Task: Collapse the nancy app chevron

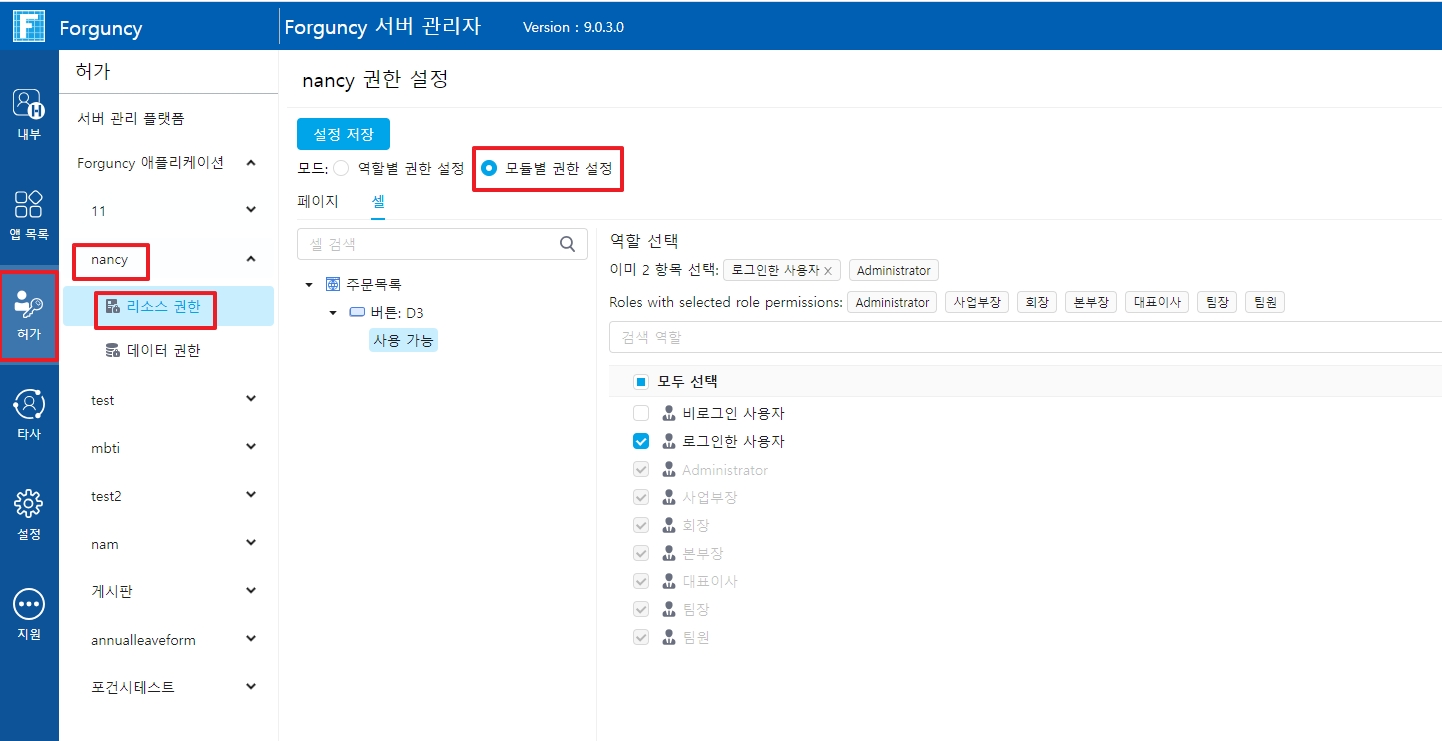Action: point(251,259)
